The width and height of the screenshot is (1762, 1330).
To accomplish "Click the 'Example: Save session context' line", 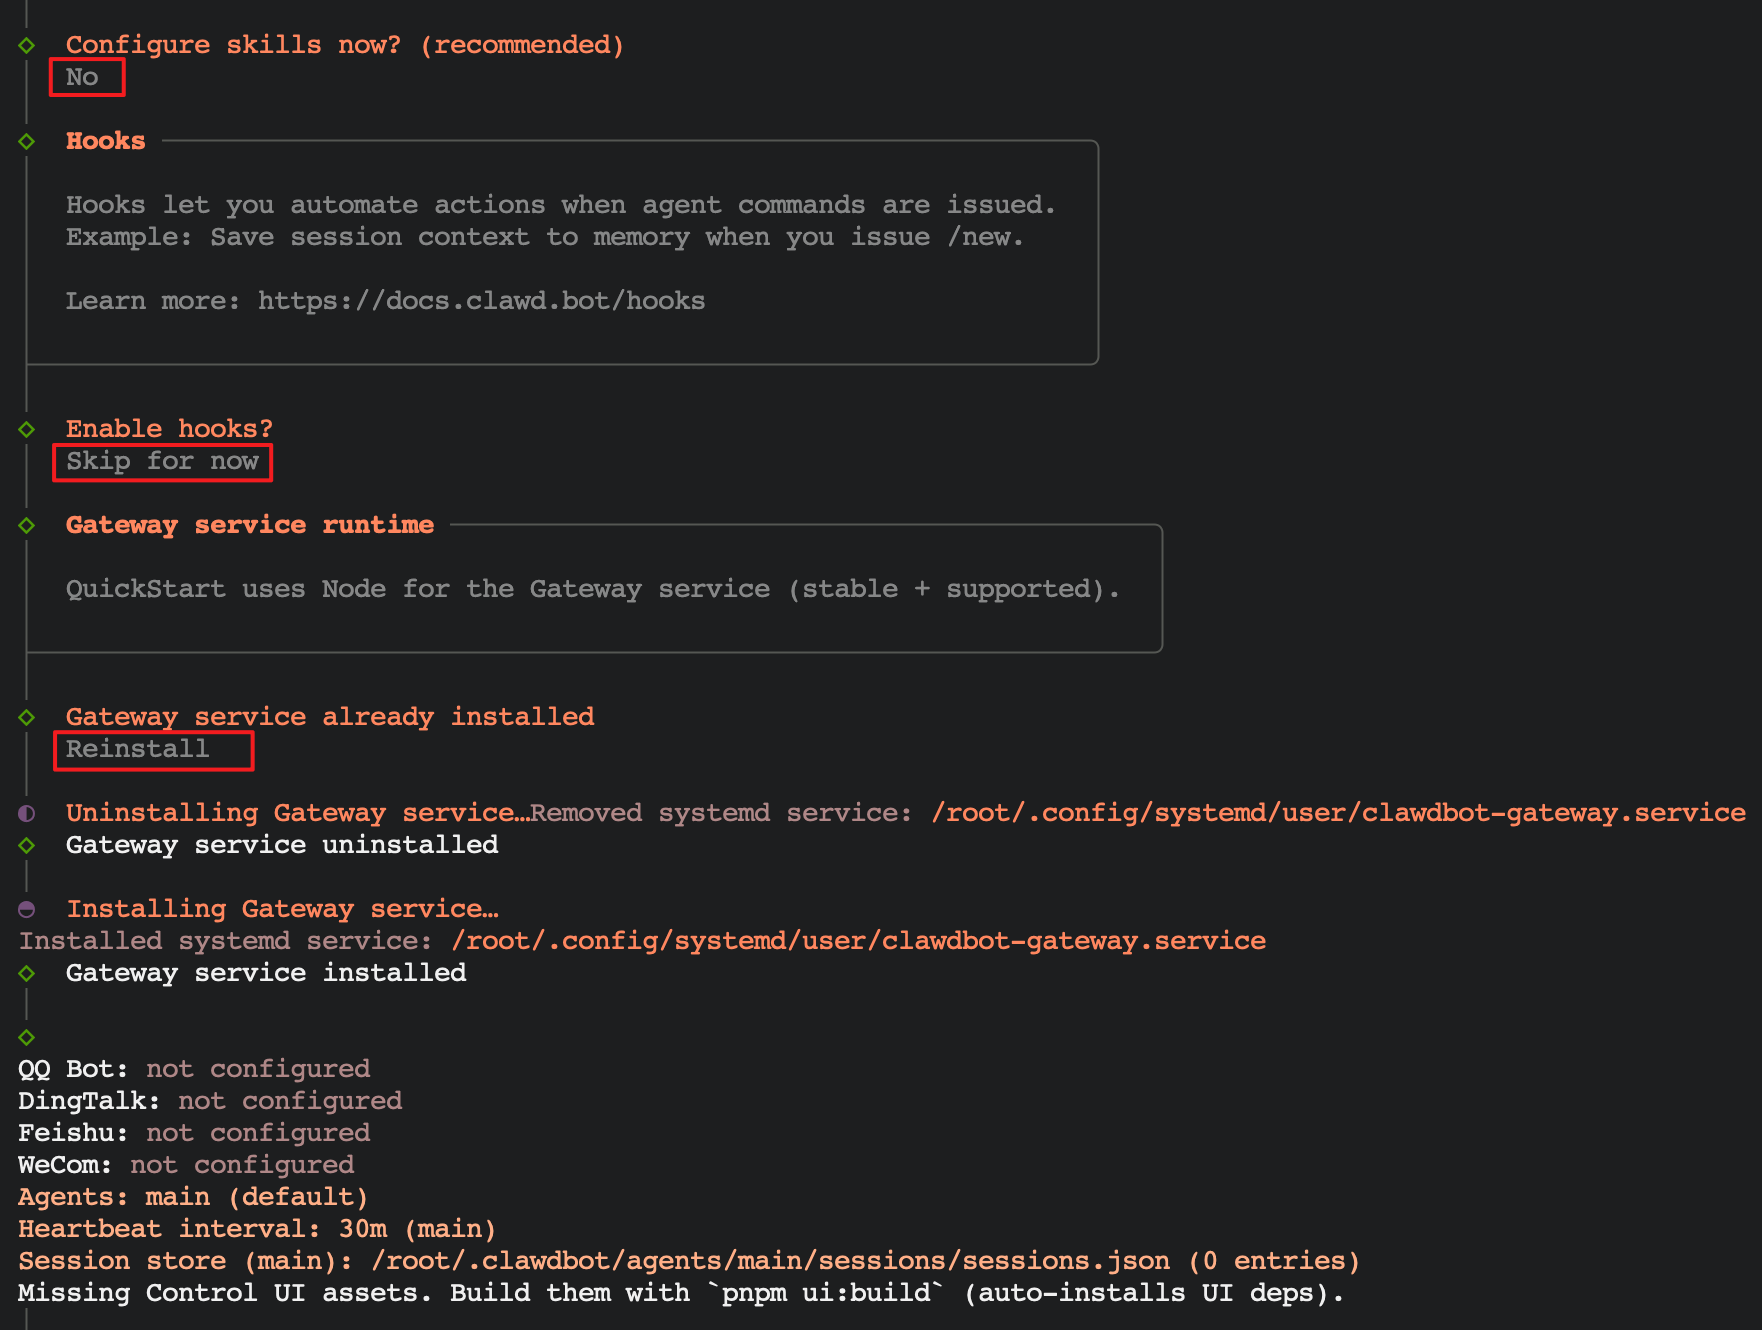I will point(545,237).
